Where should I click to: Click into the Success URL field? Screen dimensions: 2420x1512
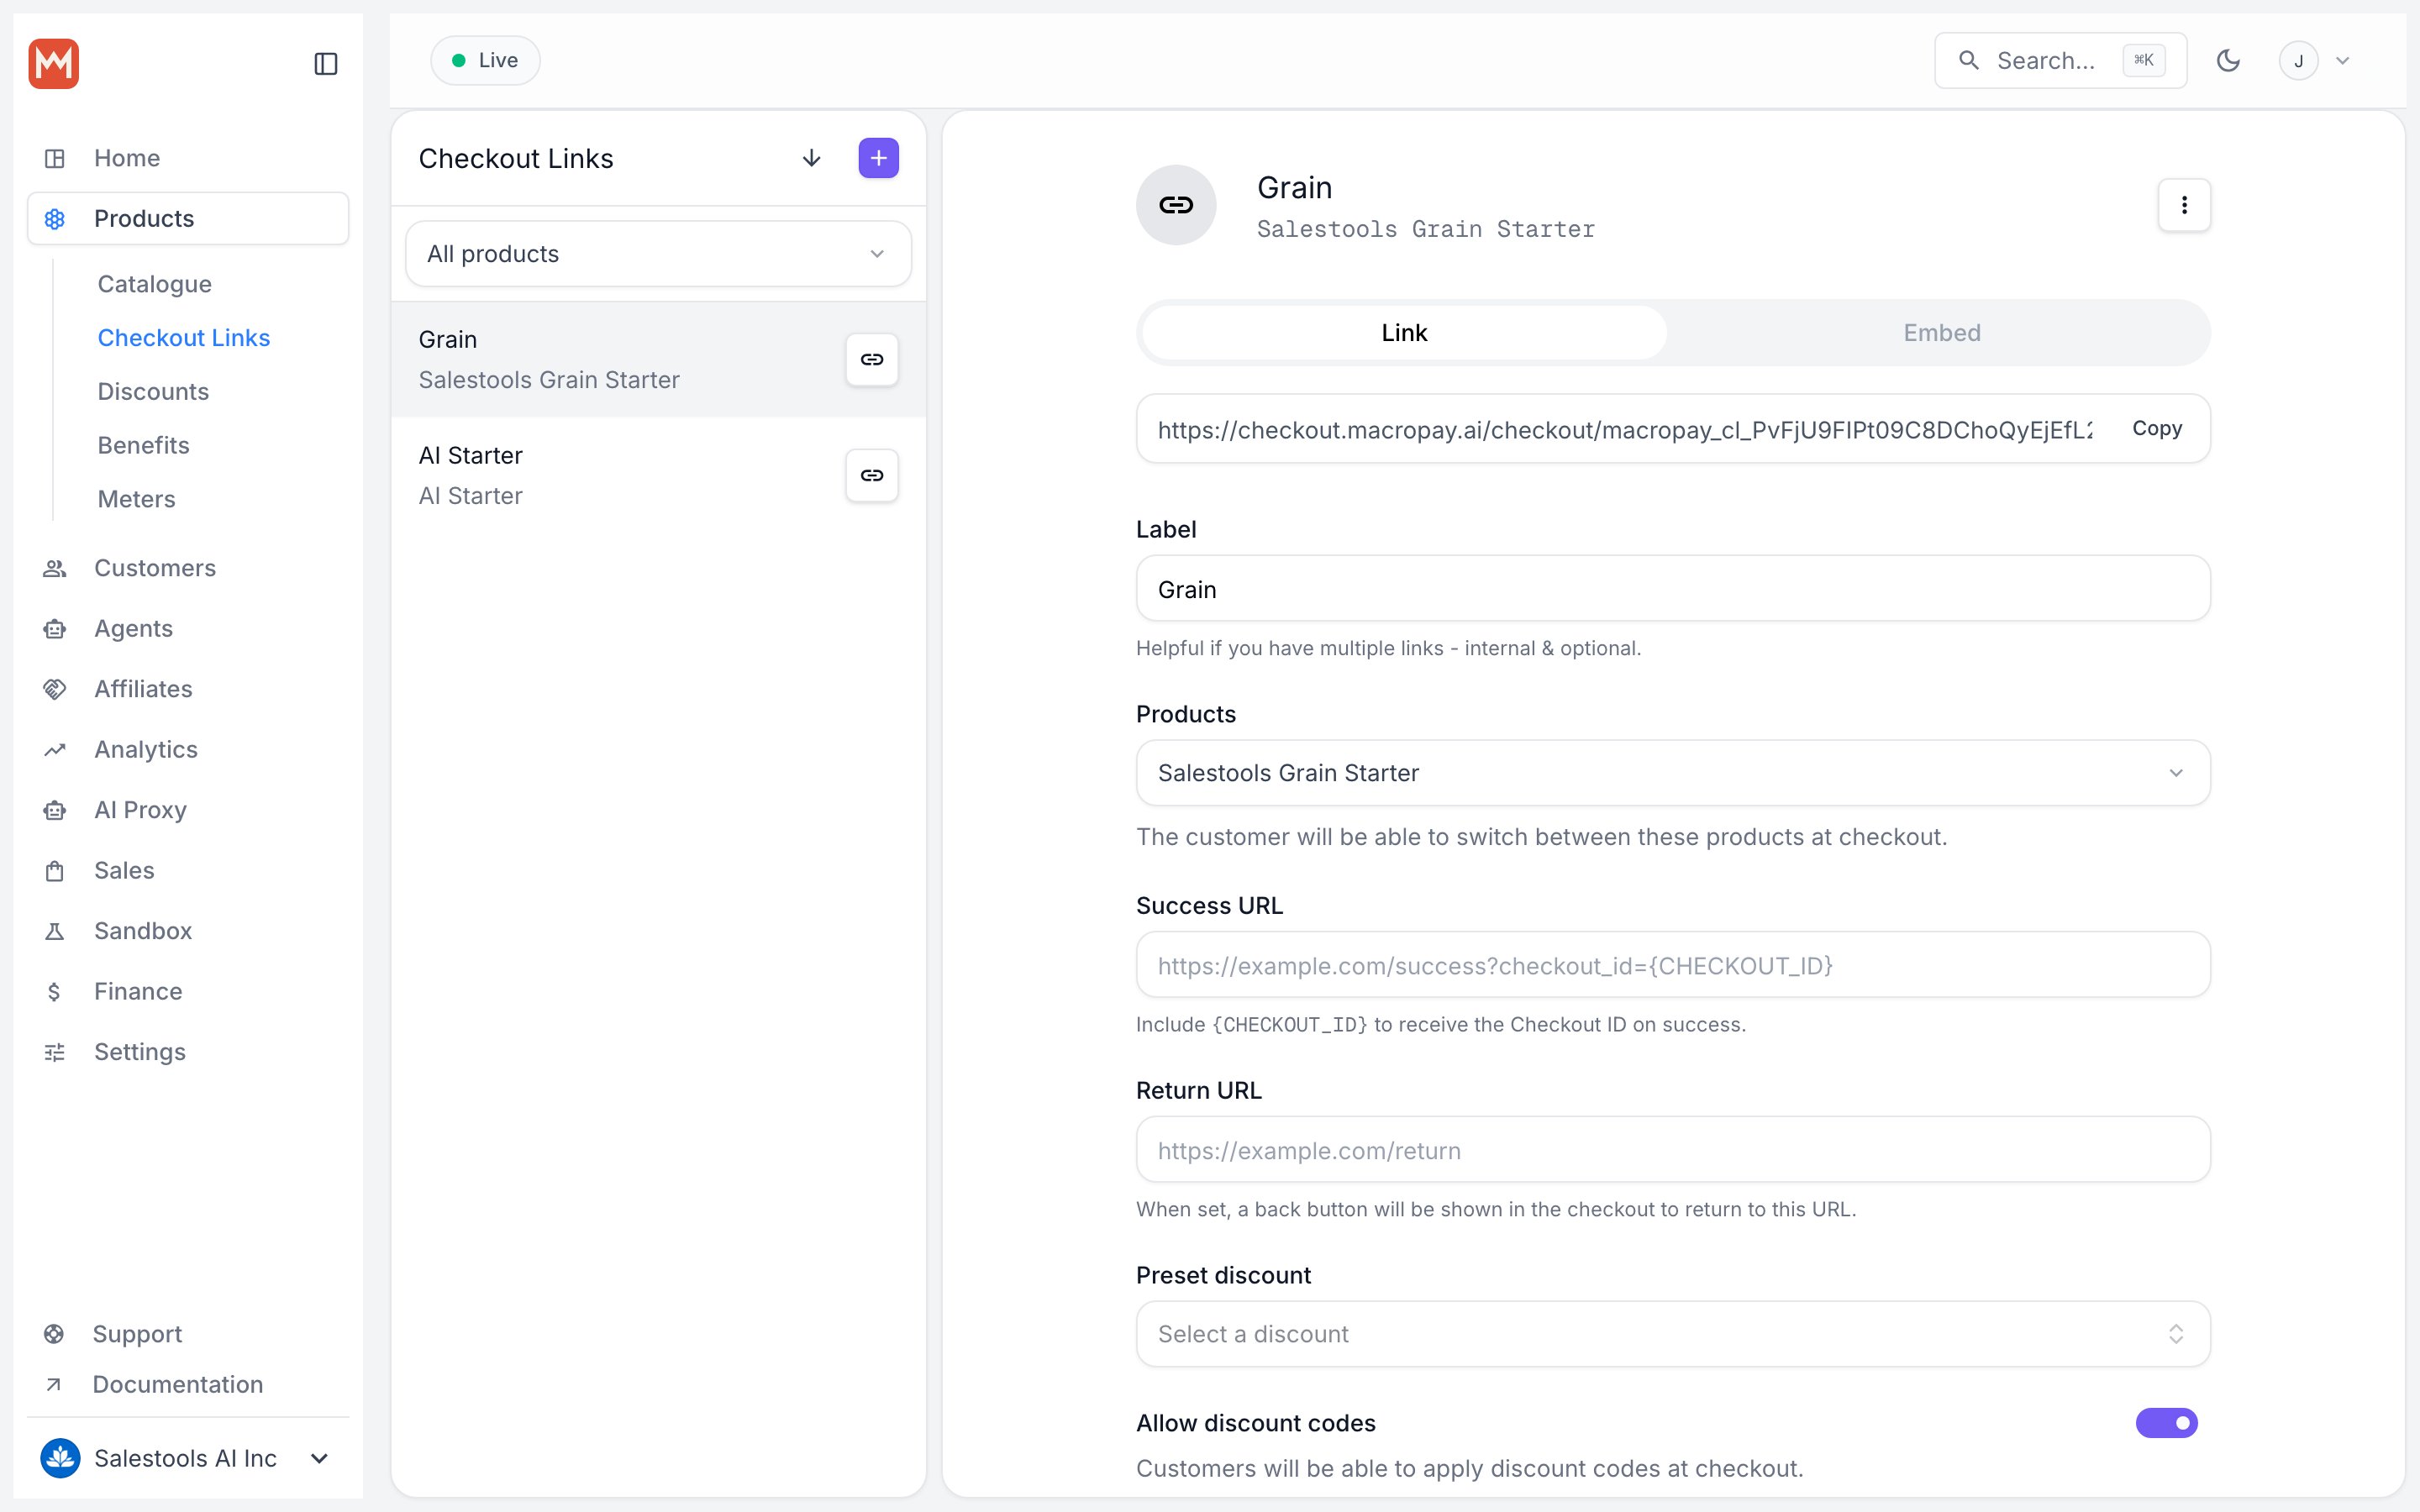[x=1672, y=965]
